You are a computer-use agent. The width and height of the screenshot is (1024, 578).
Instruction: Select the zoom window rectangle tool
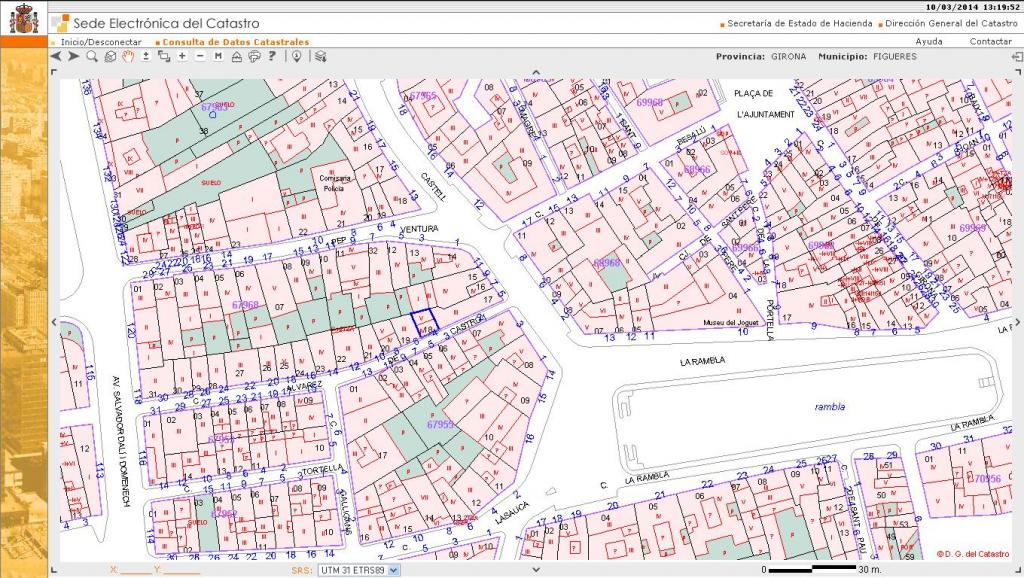164,57
